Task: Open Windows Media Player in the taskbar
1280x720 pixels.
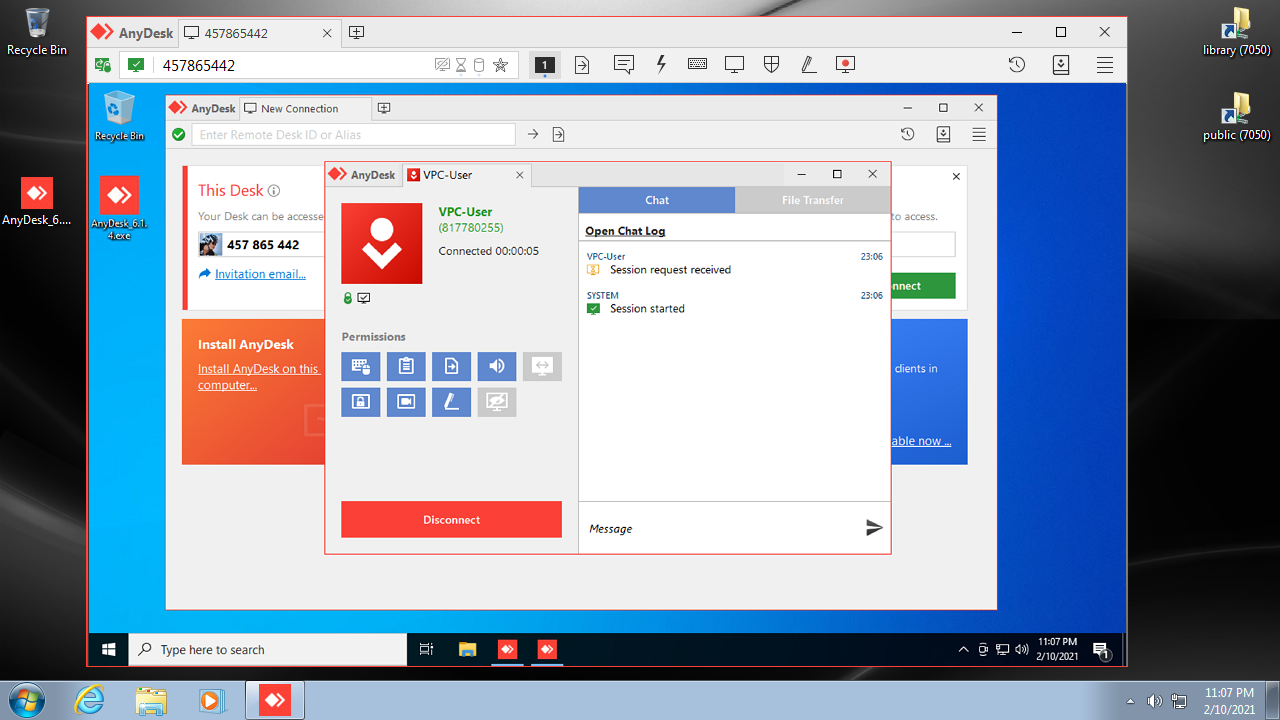Action: tap(212, 700)
